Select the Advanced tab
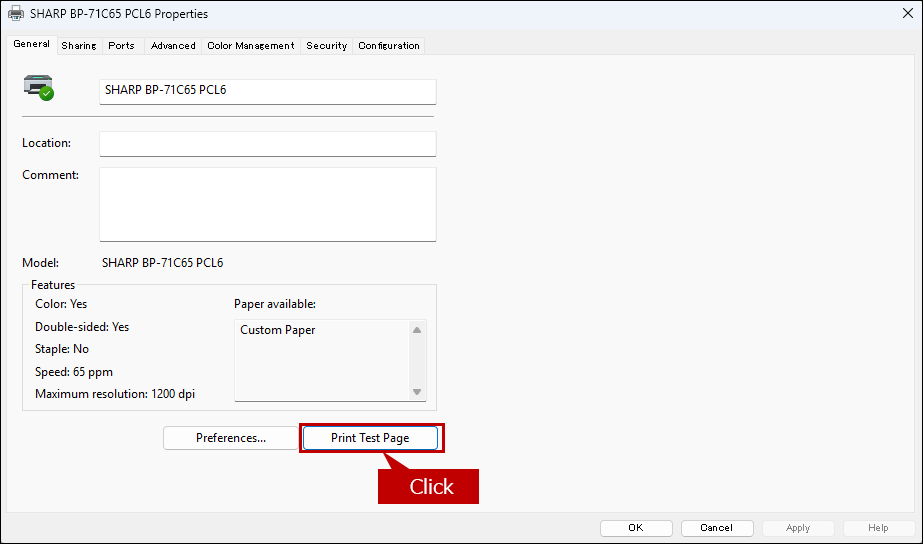This screenshot has height=544, width=923. pos(173,45)
